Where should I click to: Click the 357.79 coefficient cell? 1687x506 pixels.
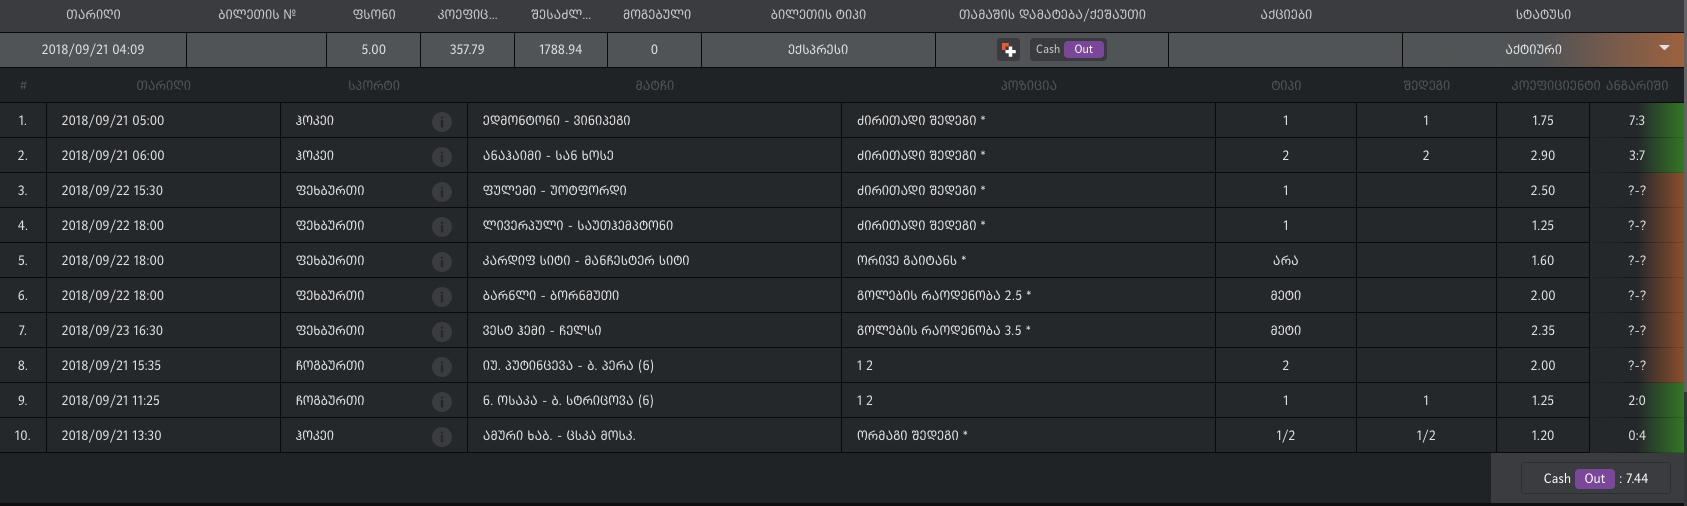tap(467, 50)
